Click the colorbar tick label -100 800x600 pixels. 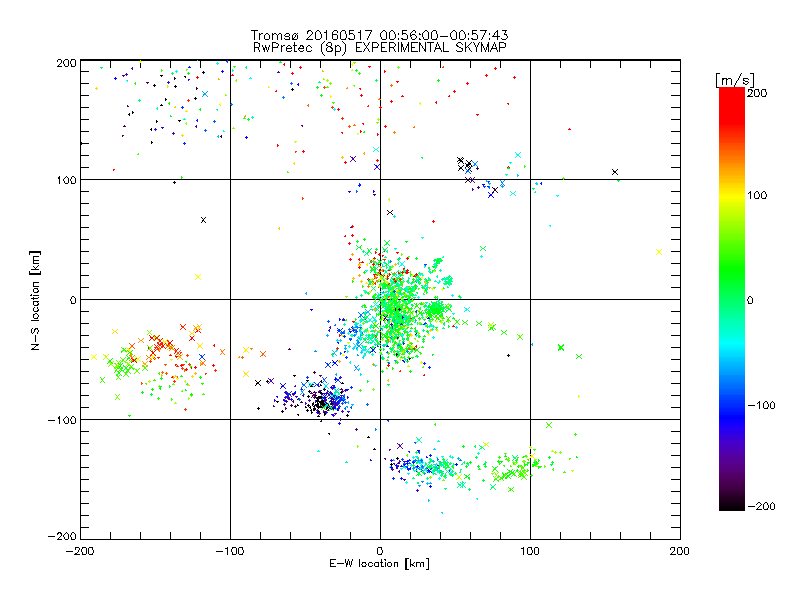point(762,406)
